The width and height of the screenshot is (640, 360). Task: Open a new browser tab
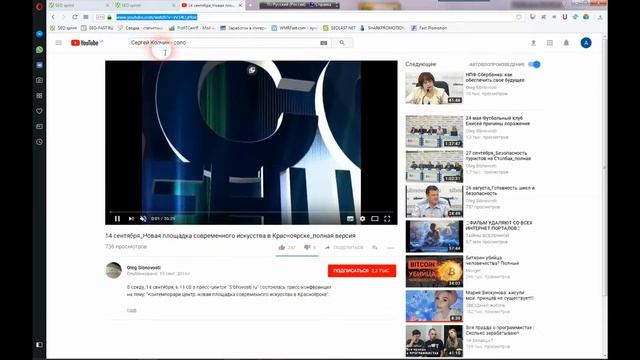(251, 5)
